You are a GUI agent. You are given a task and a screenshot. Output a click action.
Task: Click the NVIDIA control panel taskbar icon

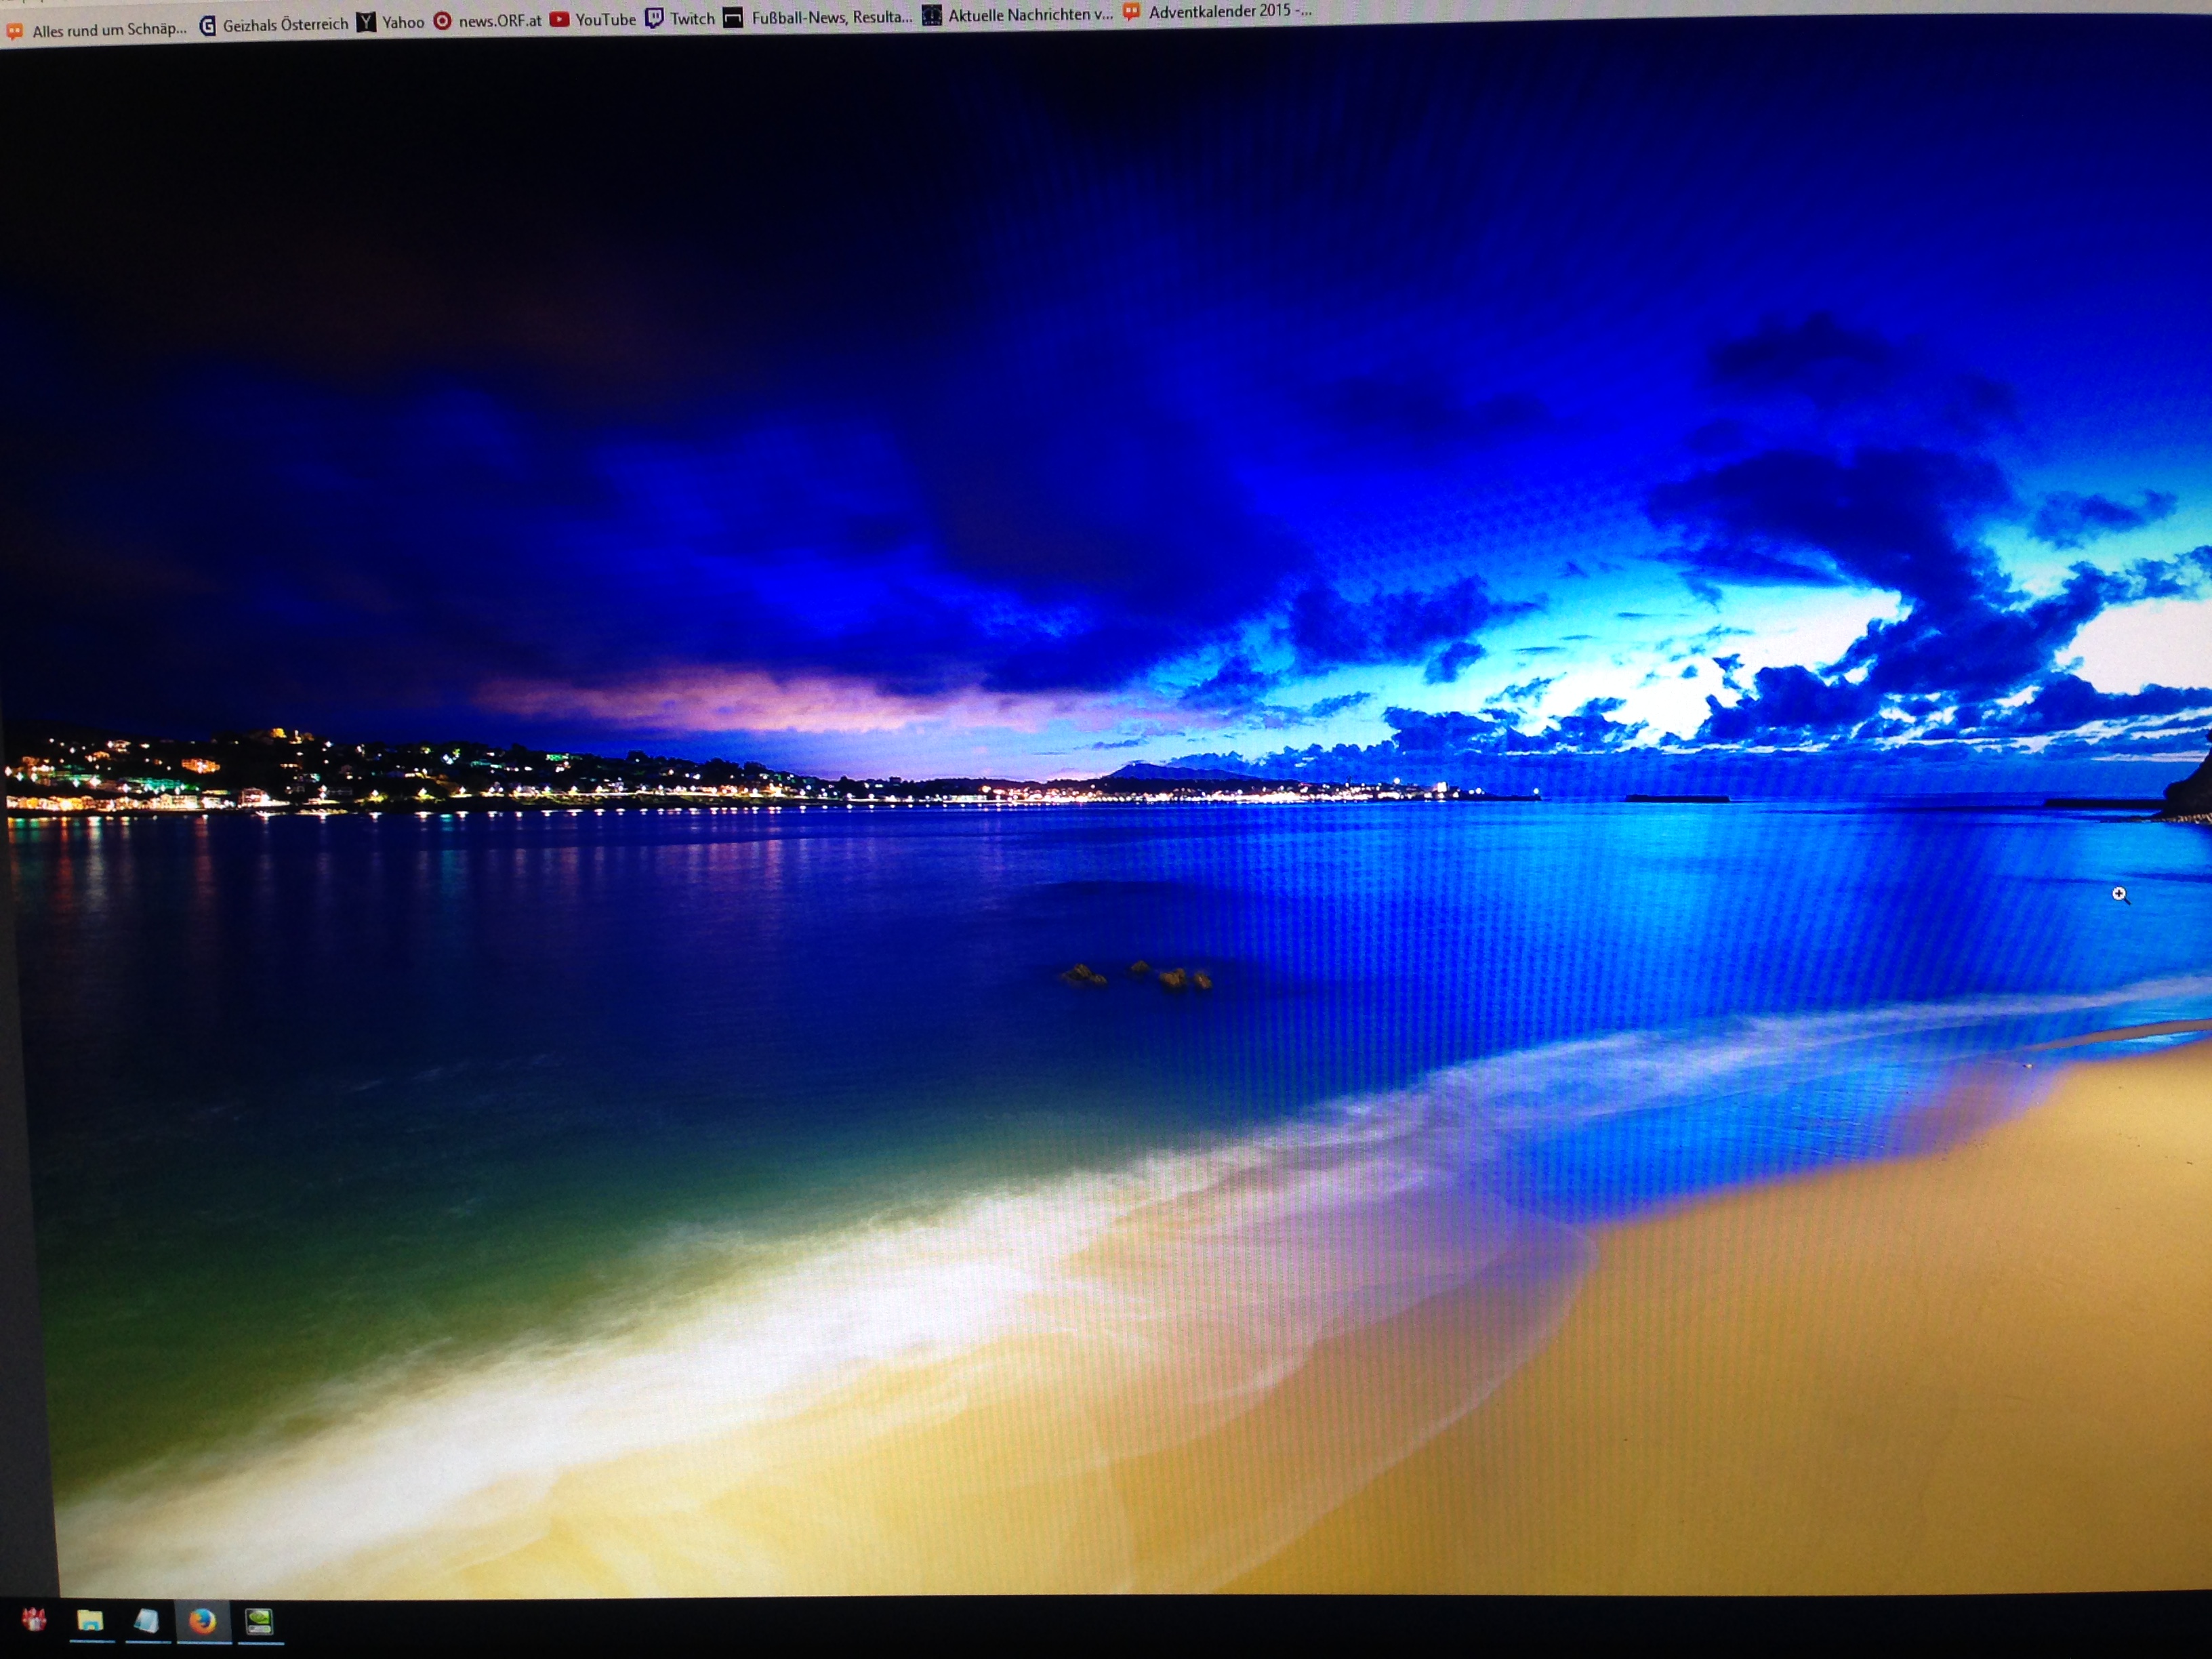click(260, 1621)
